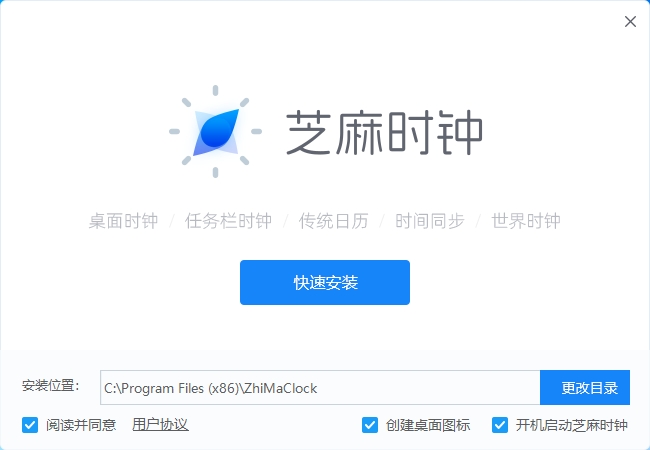650x450 pixels.
Task: Start installation with the 快速安装 button
Action: pos(325,283)
